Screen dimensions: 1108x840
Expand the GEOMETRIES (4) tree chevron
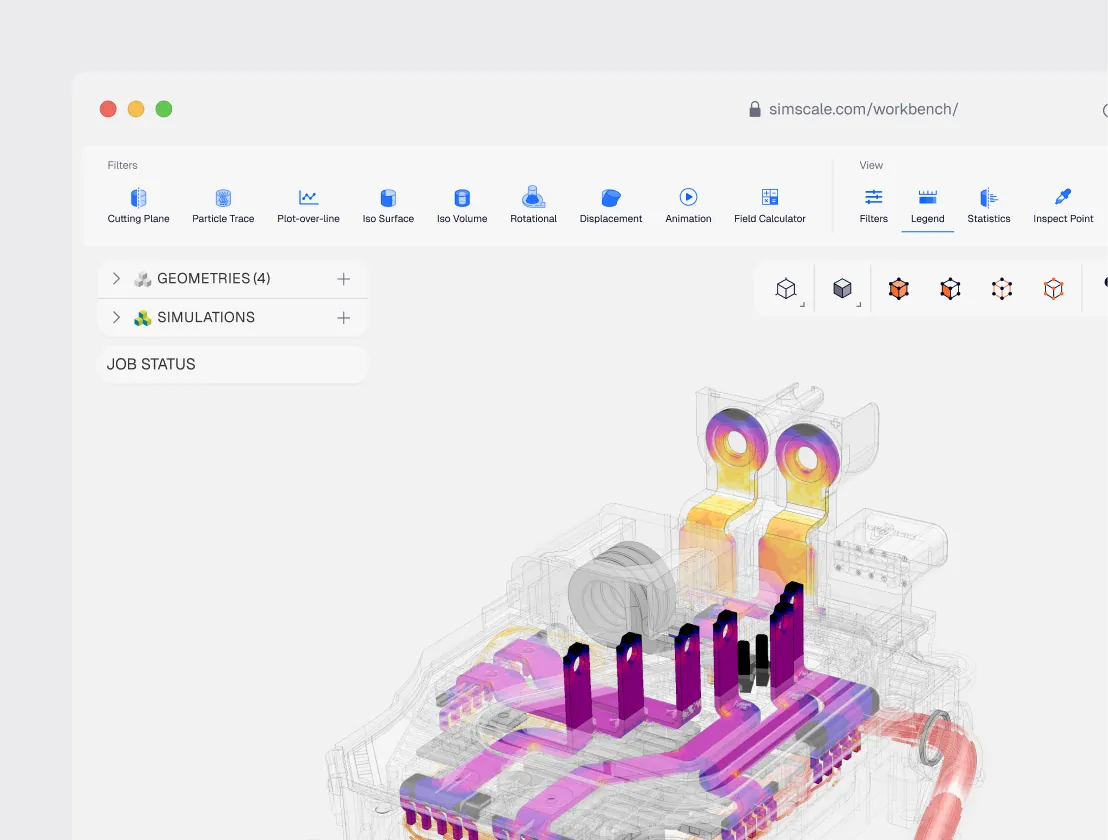coord(117,278)
